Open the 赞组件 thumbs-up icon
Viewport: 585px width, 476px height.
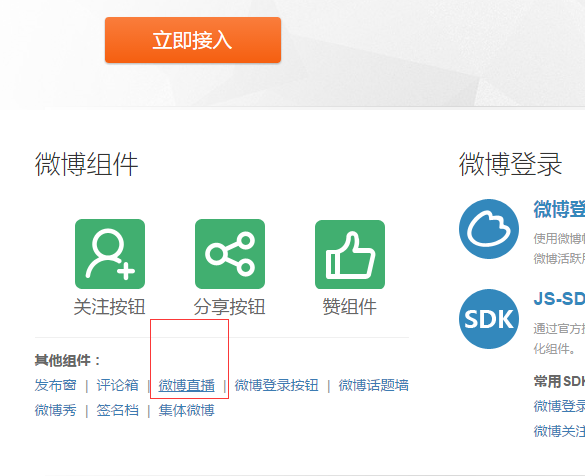(x=350, y=254)
